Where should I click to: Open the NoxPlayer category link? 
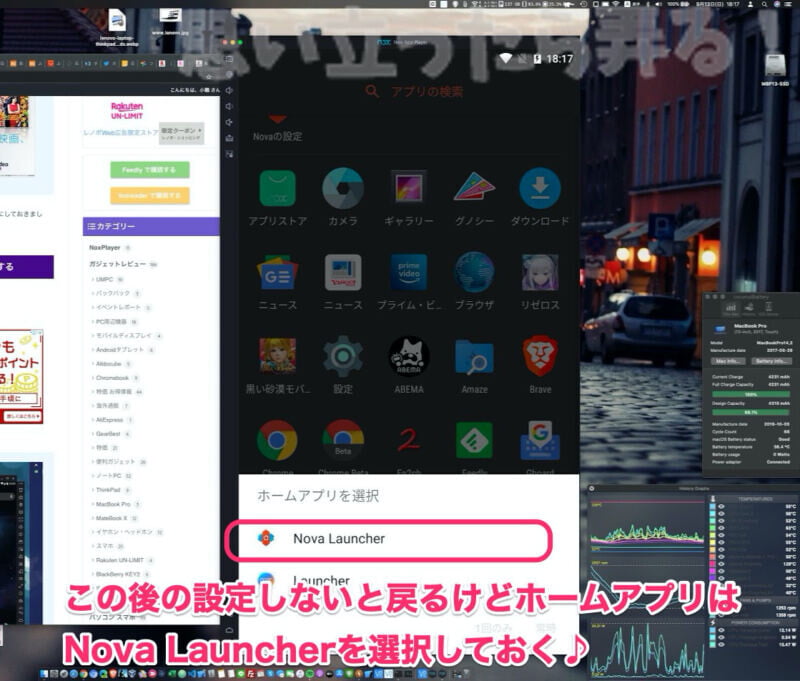(105, 247)
